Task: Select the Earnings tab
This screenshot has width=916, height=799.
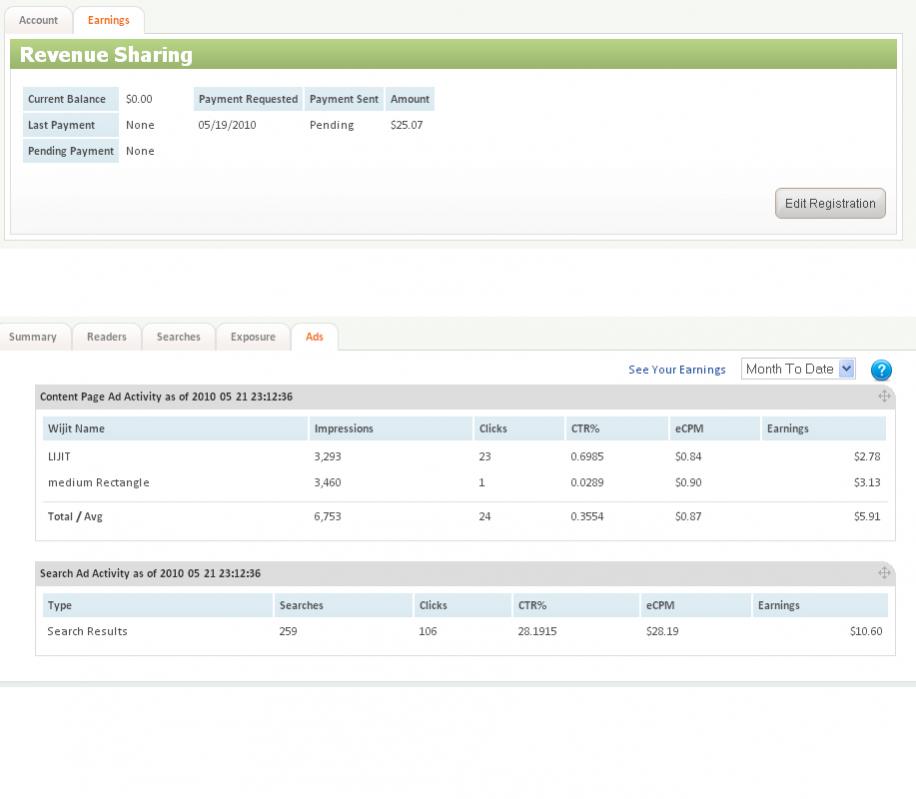Action: pyautogui.click(x=108, y=20)
